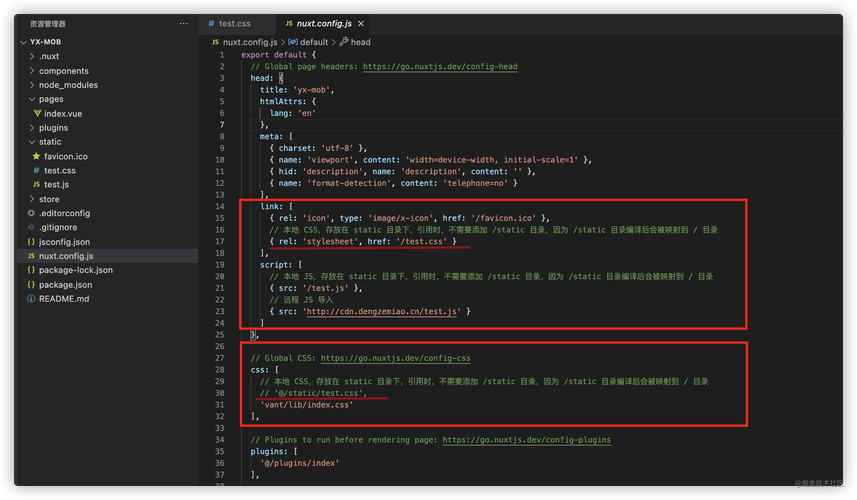
Task: Expand the plugins folder
Action: pyautogui.click(x=32, y=127)
